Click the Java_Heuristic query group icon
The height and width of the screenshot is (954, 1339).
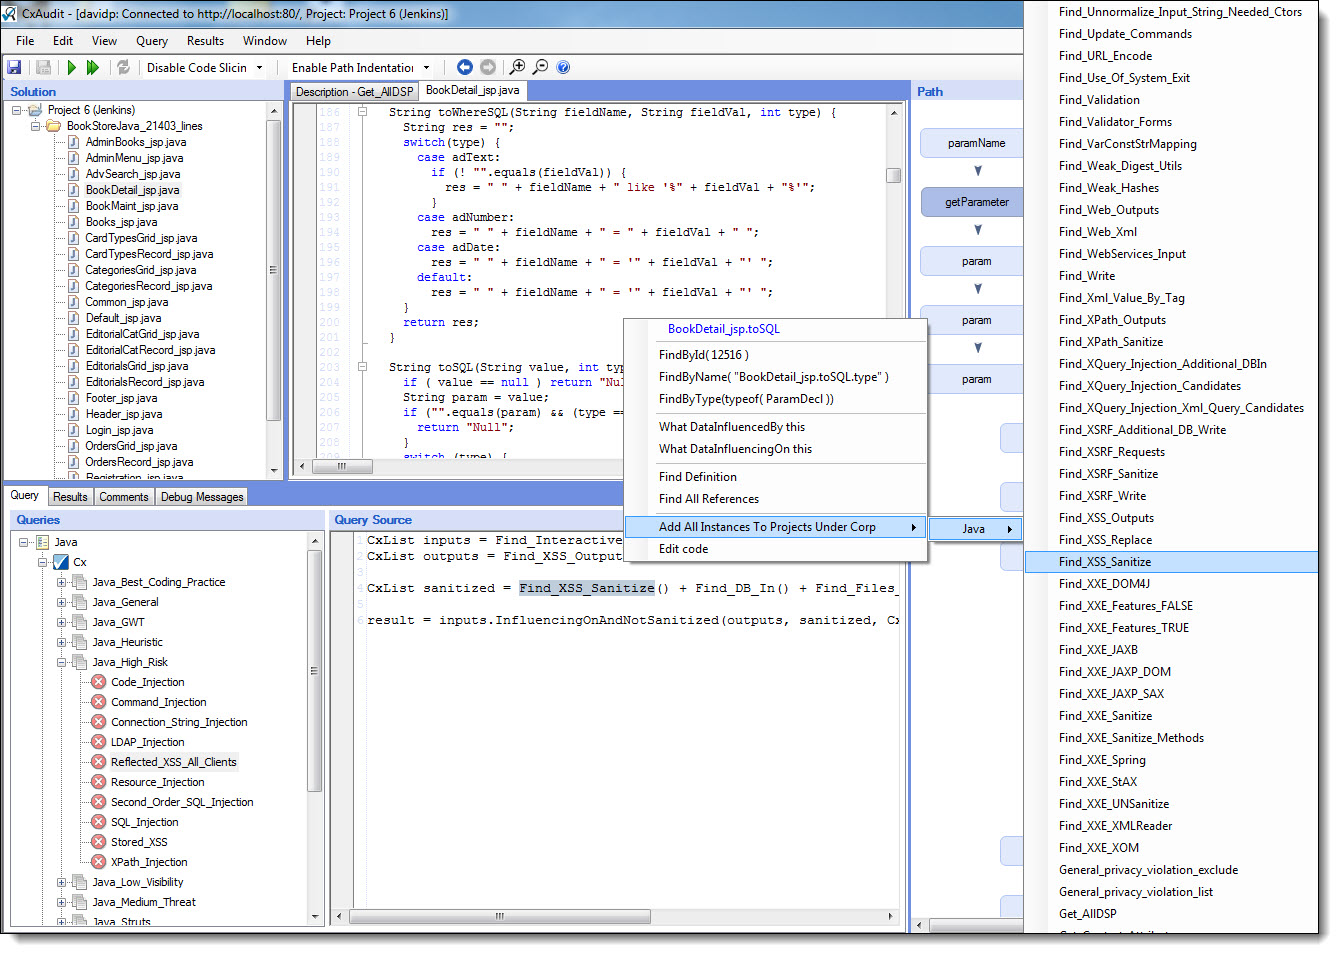coord(79,642)
